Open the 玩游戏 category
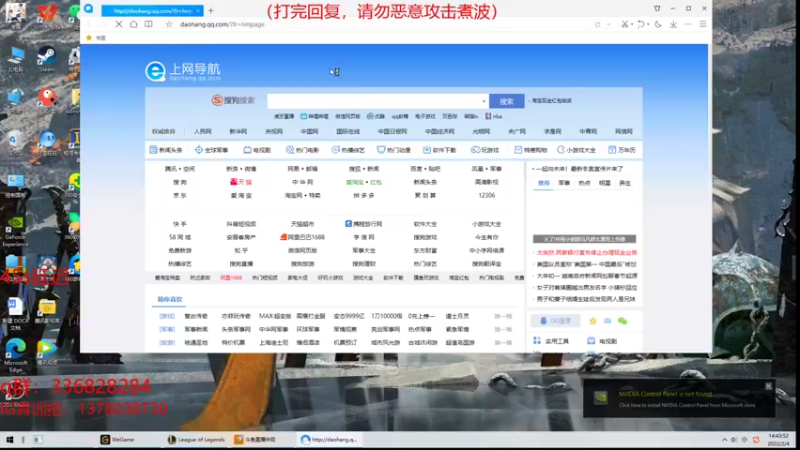 click(x=485, y=150)
